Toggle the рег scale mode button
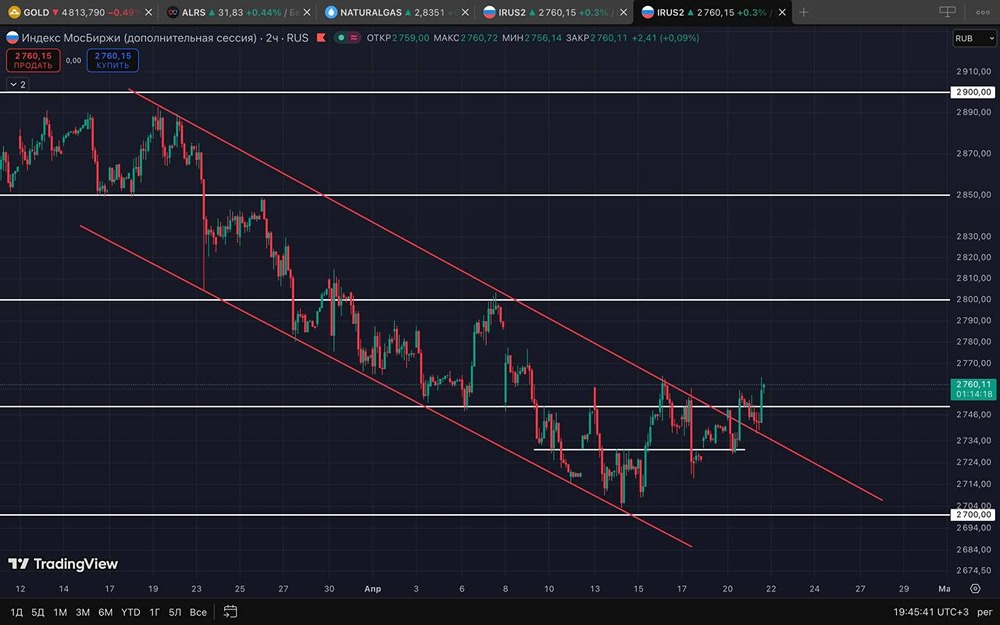 tap(985, 612)
